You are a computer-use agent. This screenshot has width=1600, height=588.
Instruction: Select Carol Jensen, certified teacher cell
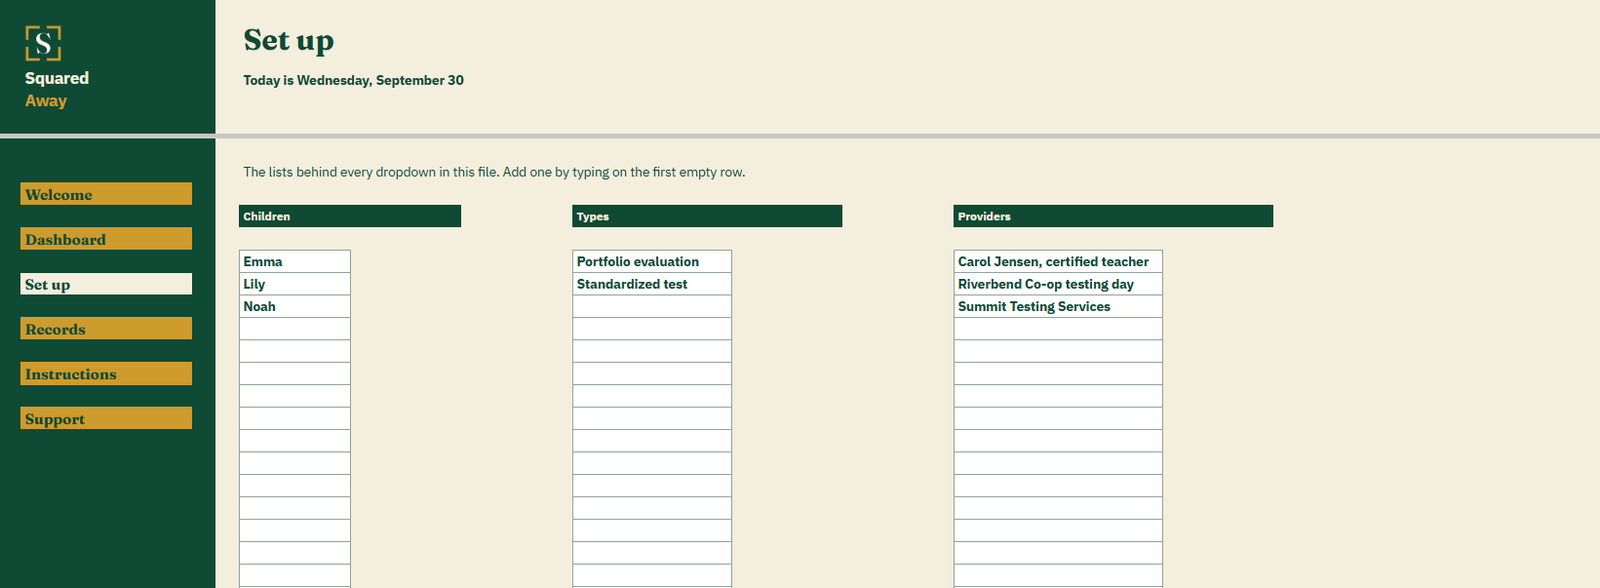coord(1058,261)
